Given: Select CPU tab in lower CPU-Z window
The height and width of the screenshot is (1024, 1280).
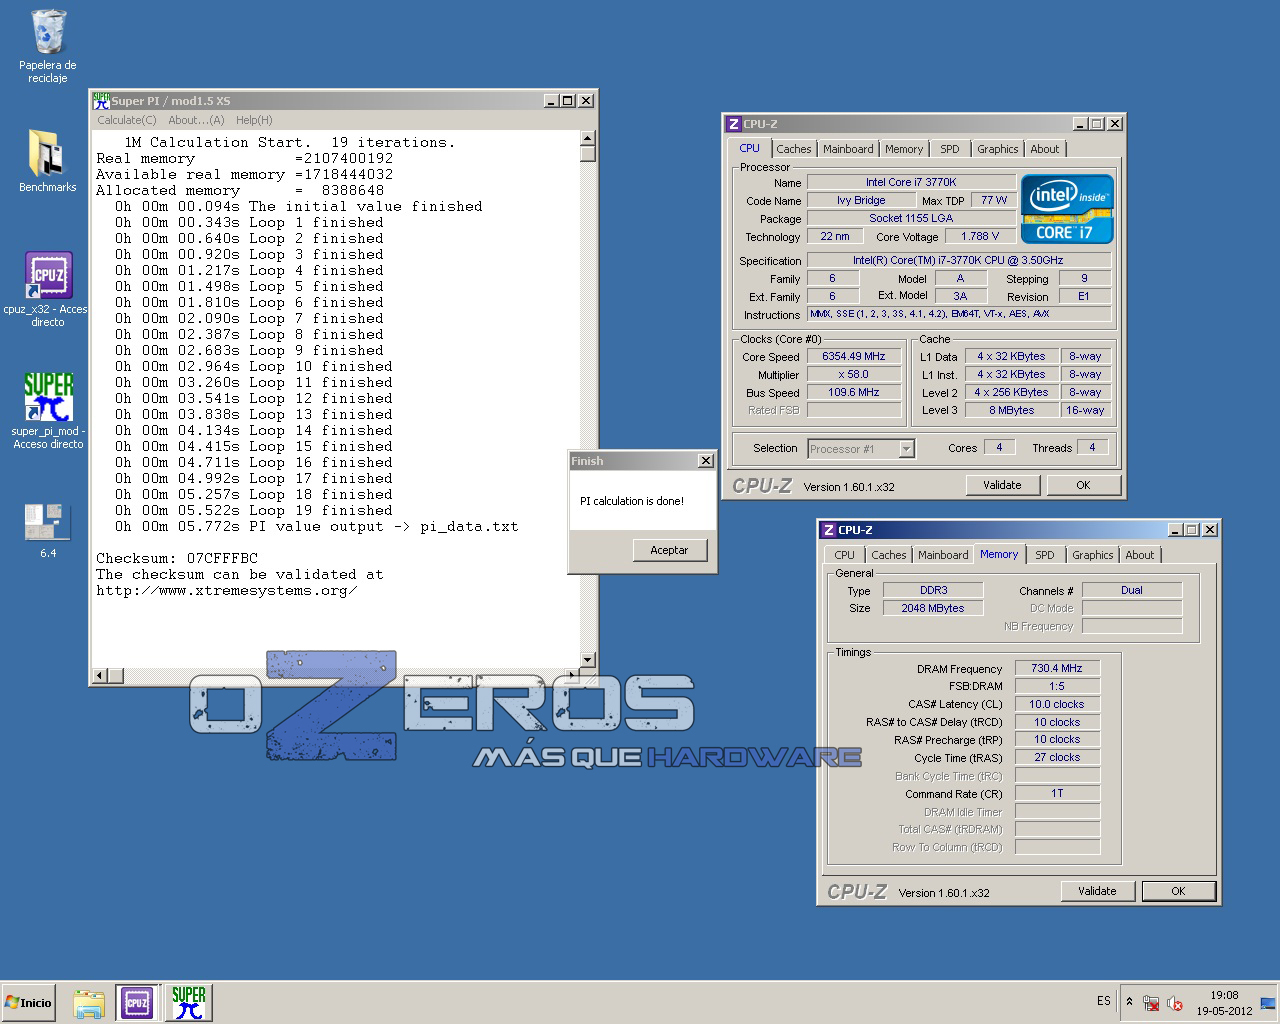Looking at the screenshot, I should [x=845, y=555].
